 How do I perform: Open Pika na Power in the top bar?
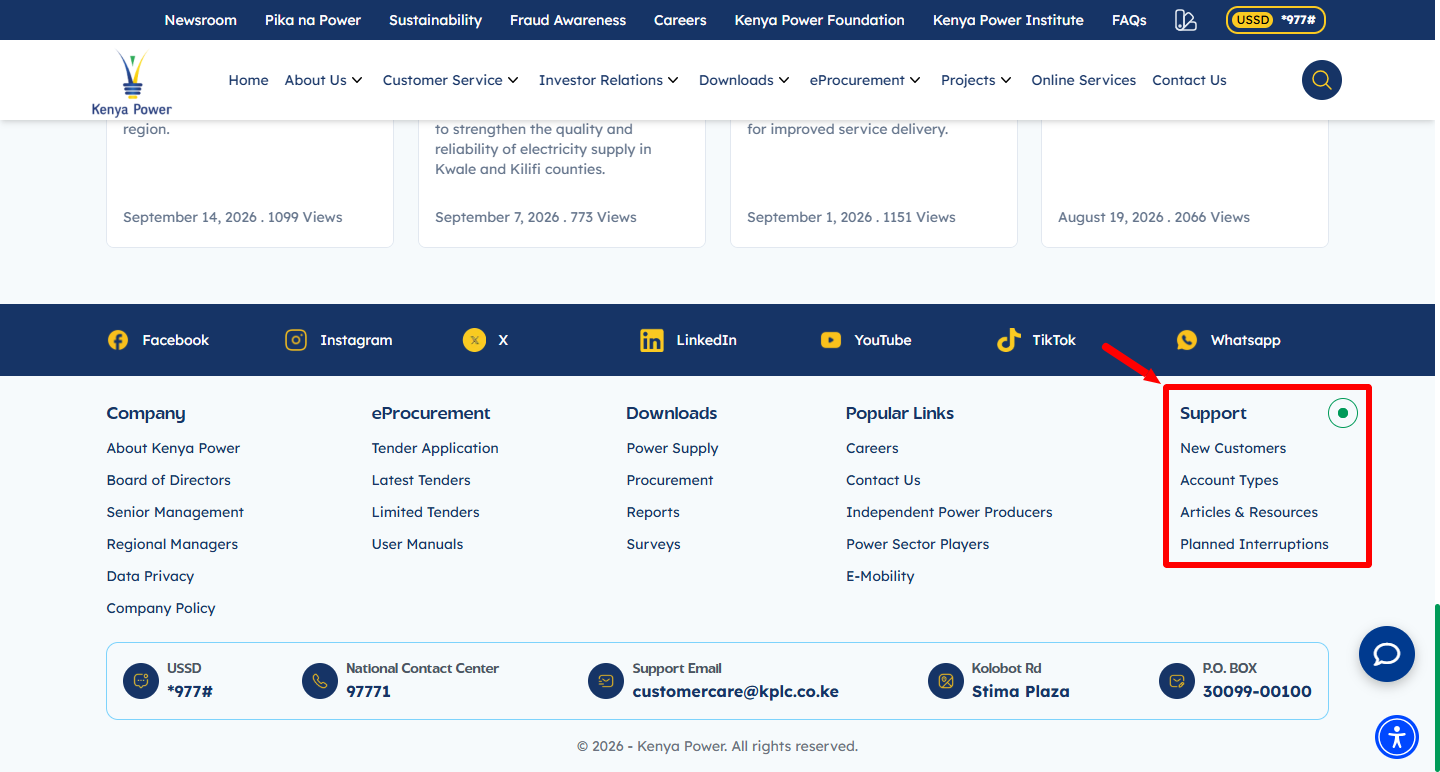coord(313,20)
